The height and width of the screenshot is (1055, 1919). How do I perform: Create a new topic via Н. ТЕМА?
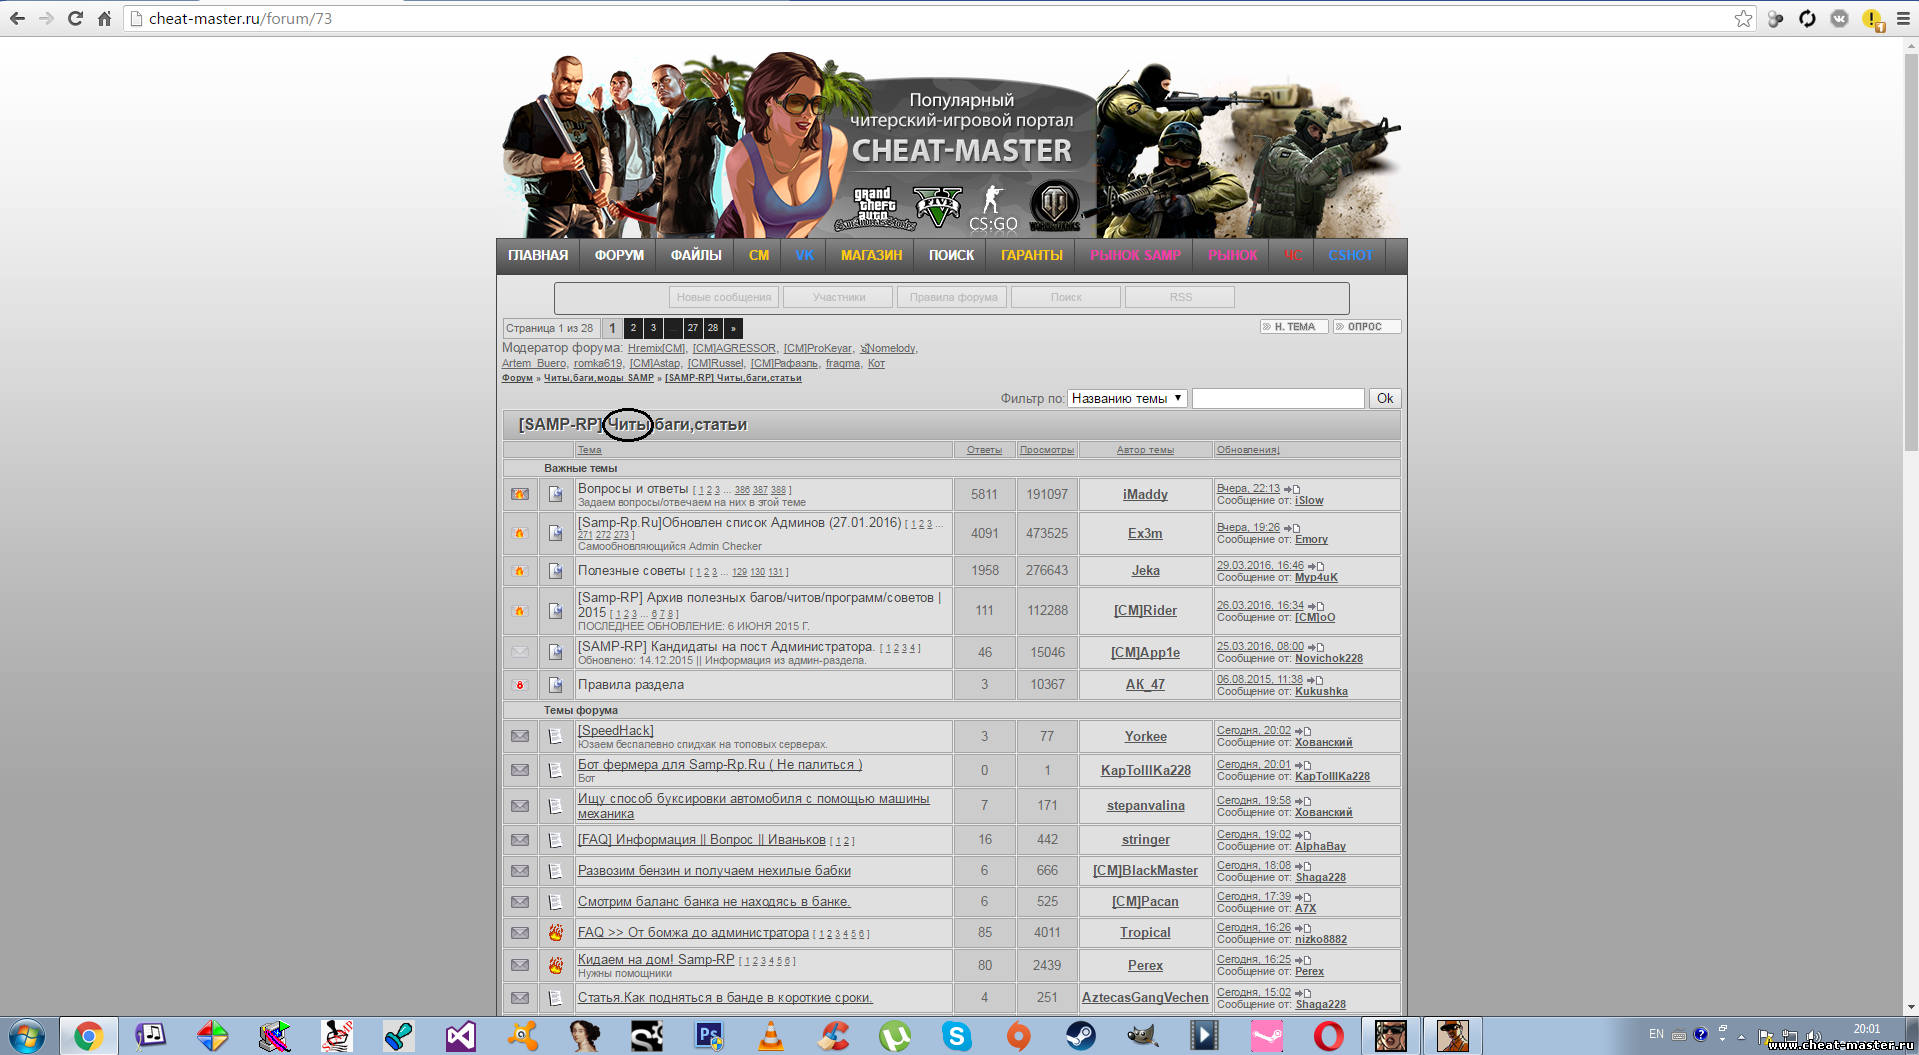[1294, 327]
